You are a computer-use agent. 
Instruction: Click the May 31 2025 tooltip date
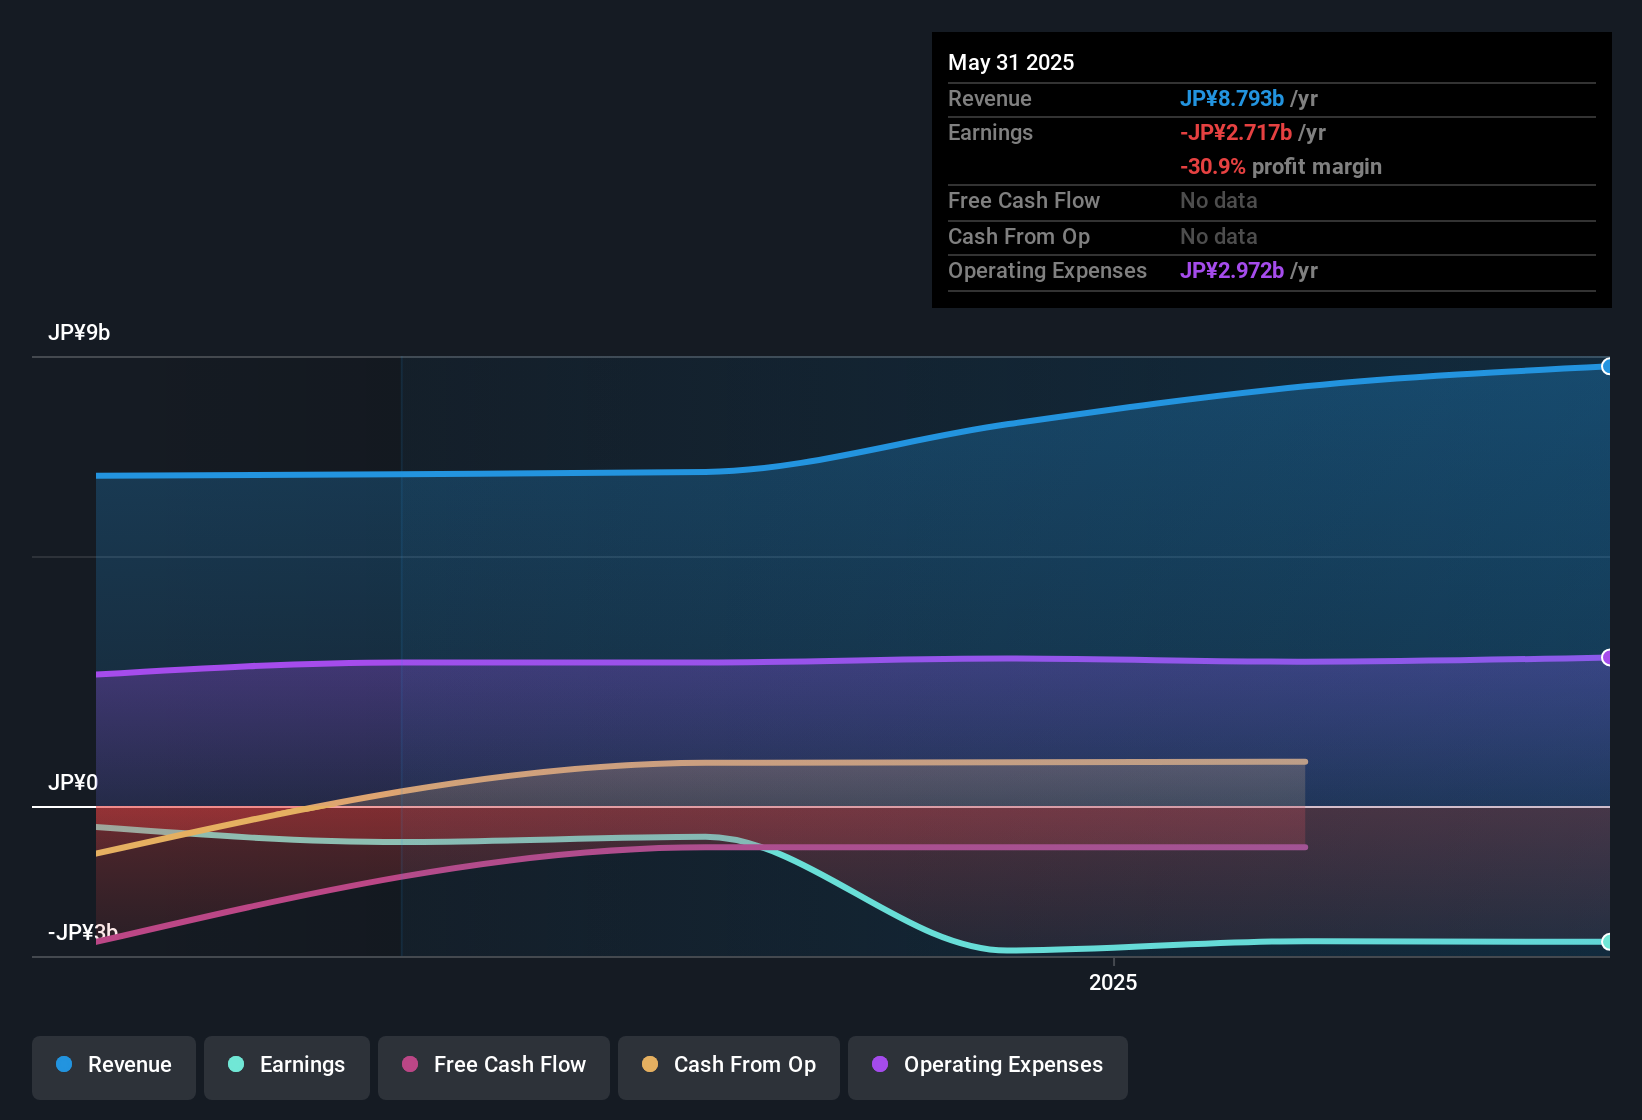(1011, 62)
